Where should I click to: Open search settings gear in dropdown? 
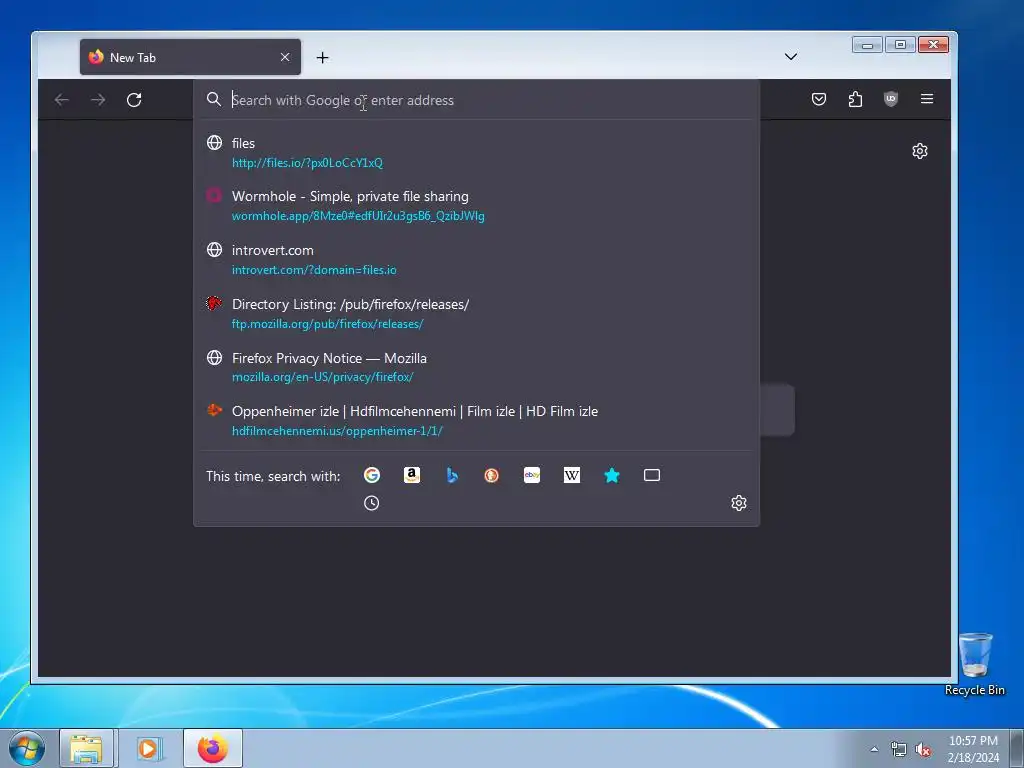point(739,503)
